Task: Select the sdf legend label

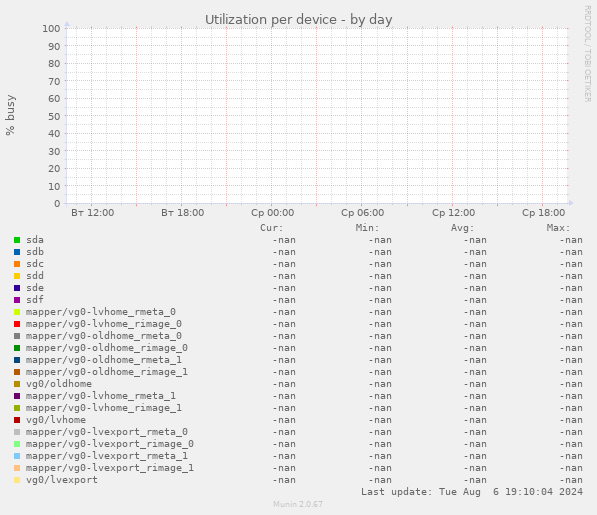Action: click(35, 300)
